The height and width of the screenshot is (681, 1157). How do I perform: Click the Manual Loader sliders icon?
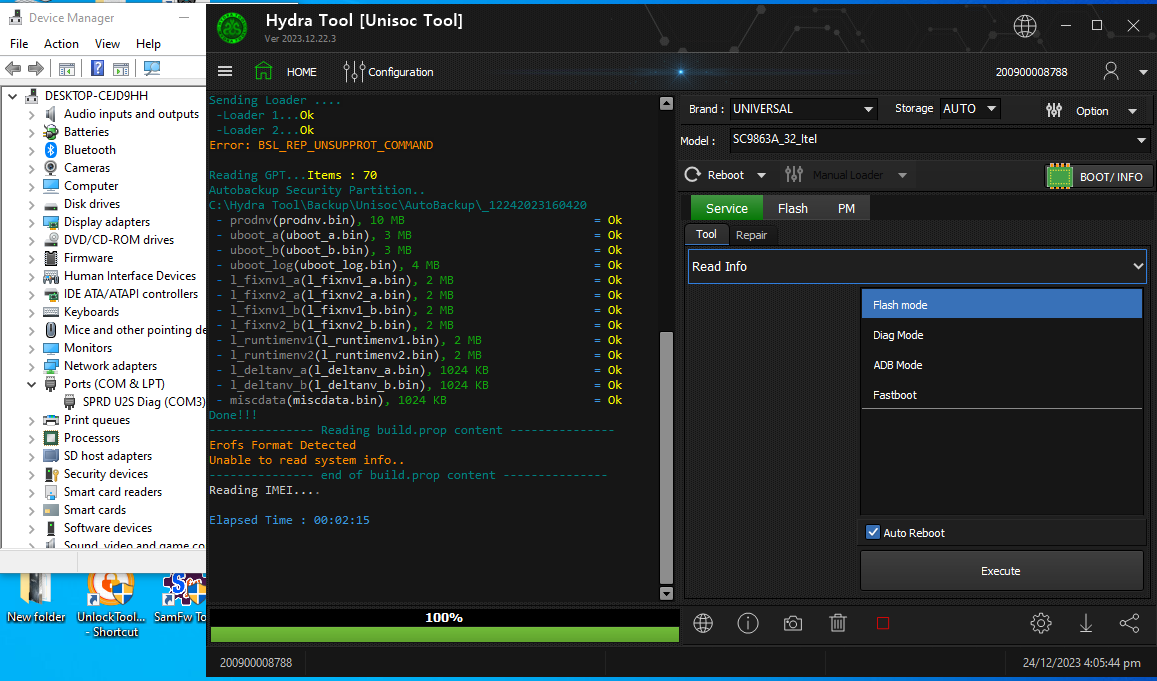coord(794,175)
